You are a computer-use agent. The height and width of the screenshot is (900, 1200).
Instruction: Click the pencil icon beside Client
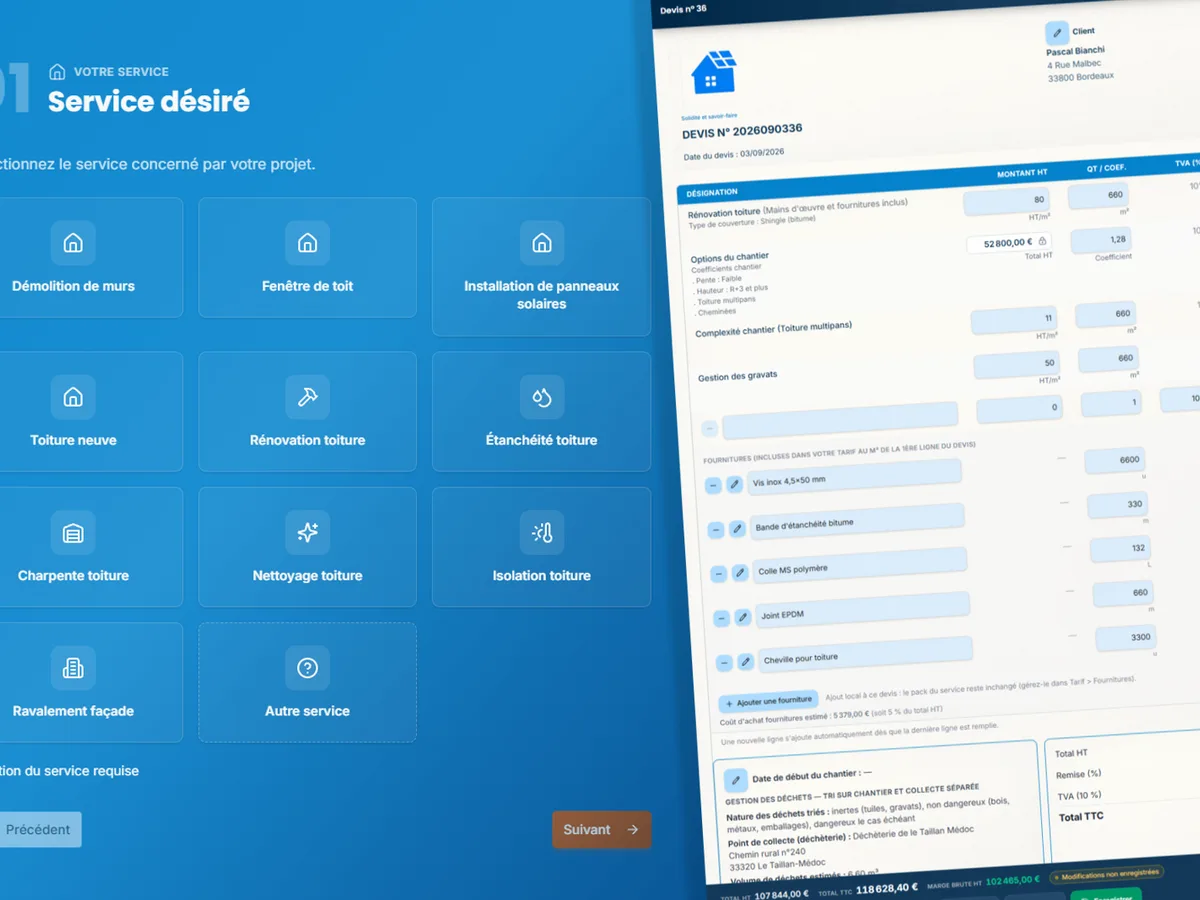pyautogui.click(x=1056, y=33)
